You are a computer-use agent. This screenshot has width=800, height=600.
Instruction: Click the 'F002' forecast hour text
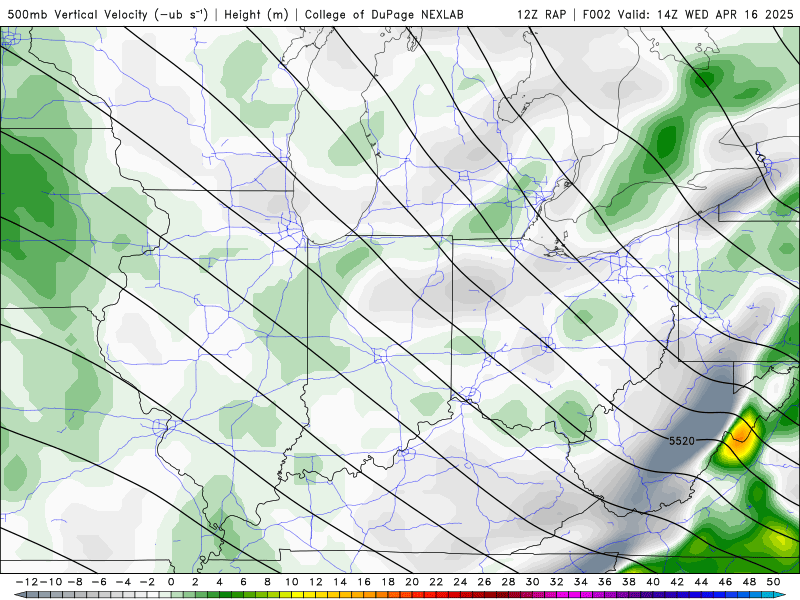pyautogui.click(x=596, y=14)
